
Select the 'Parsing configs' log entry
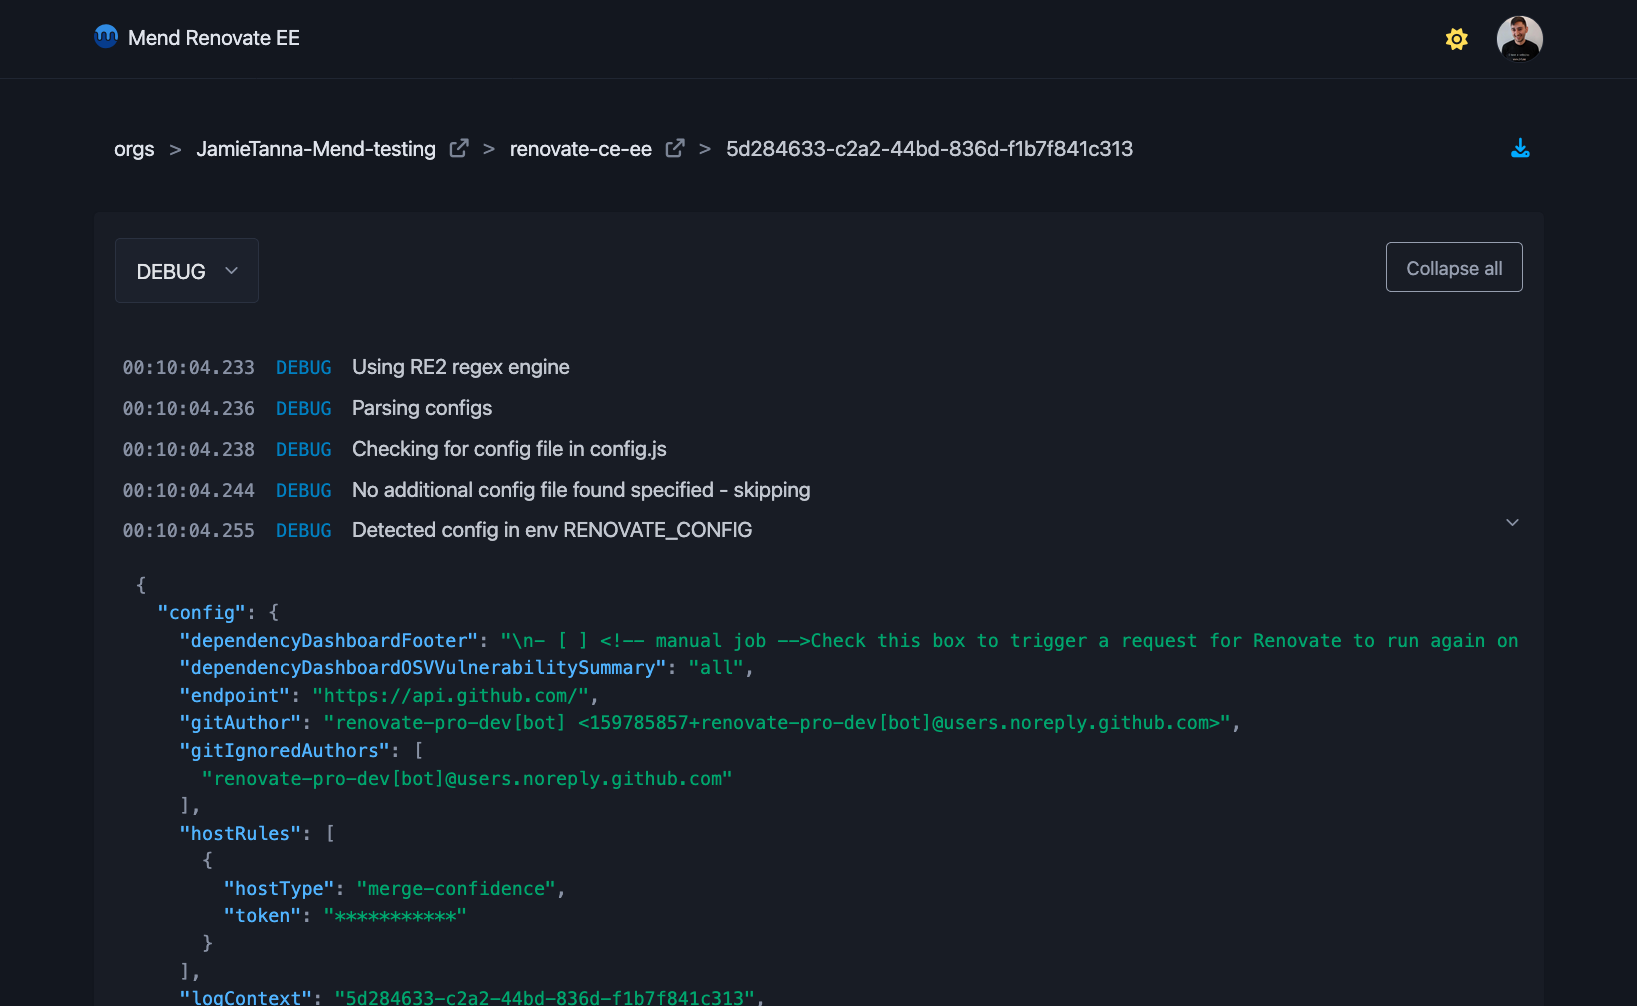(421, 408)
